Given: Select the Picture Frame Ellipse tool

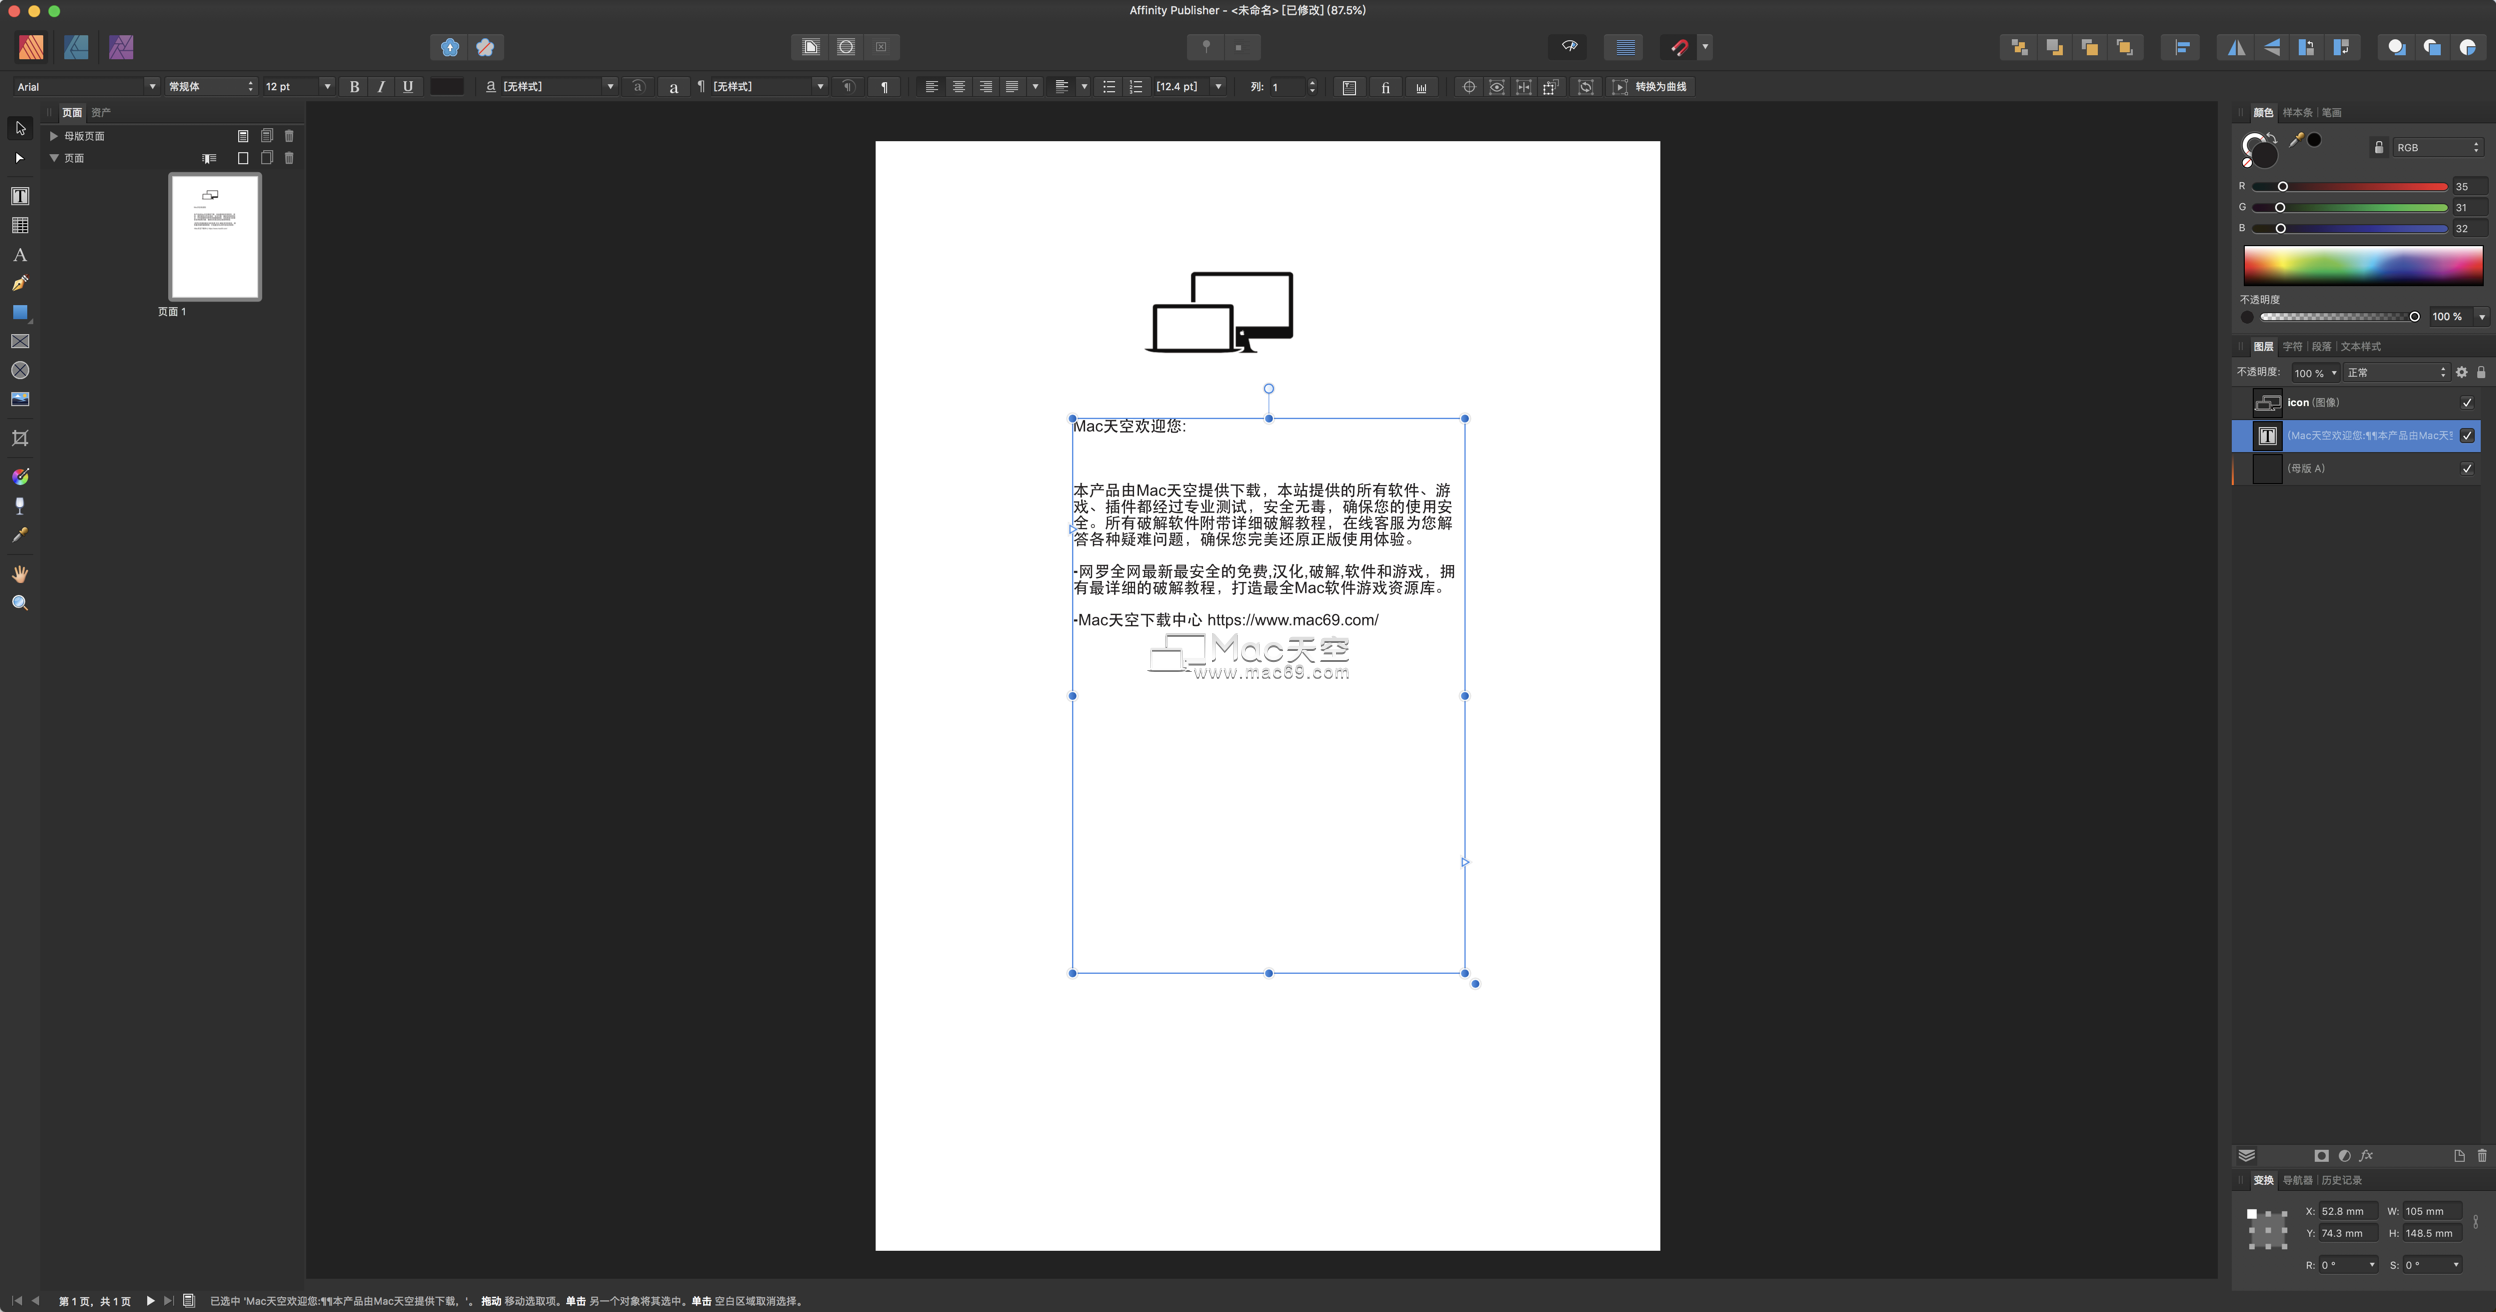Looking at the screenshot, I should pos(20,371).
